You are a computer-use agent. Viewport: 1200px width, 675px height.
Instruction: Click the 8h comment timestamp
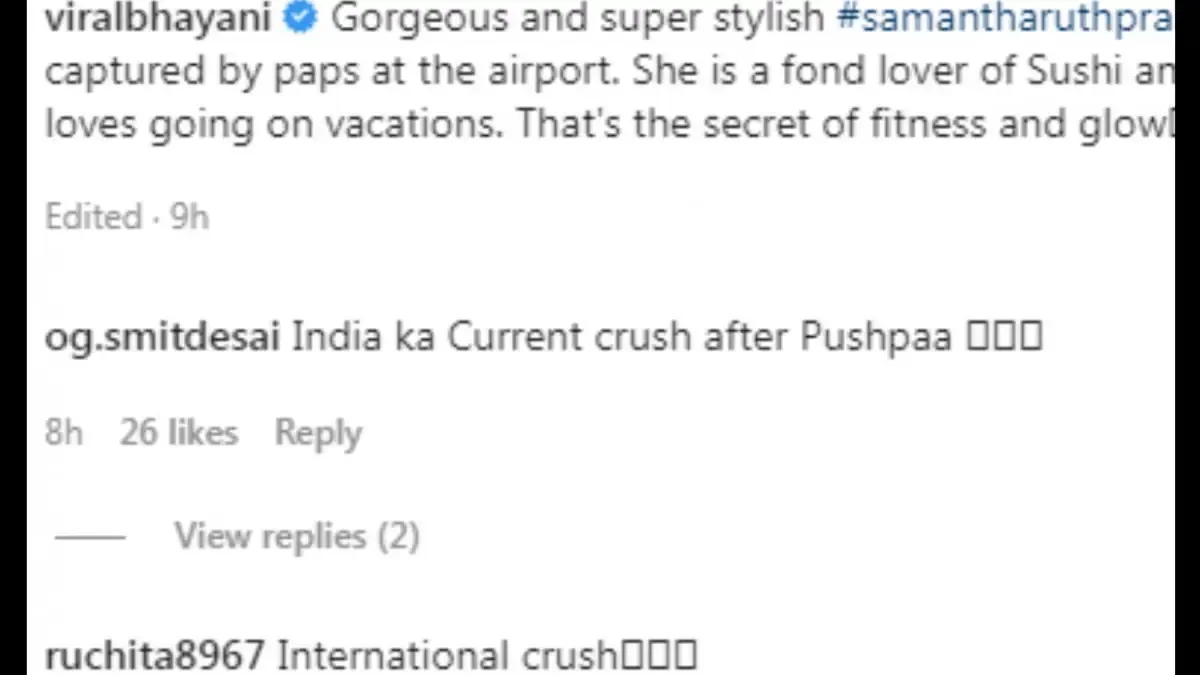pyautogui.click(x=64, y=433)
